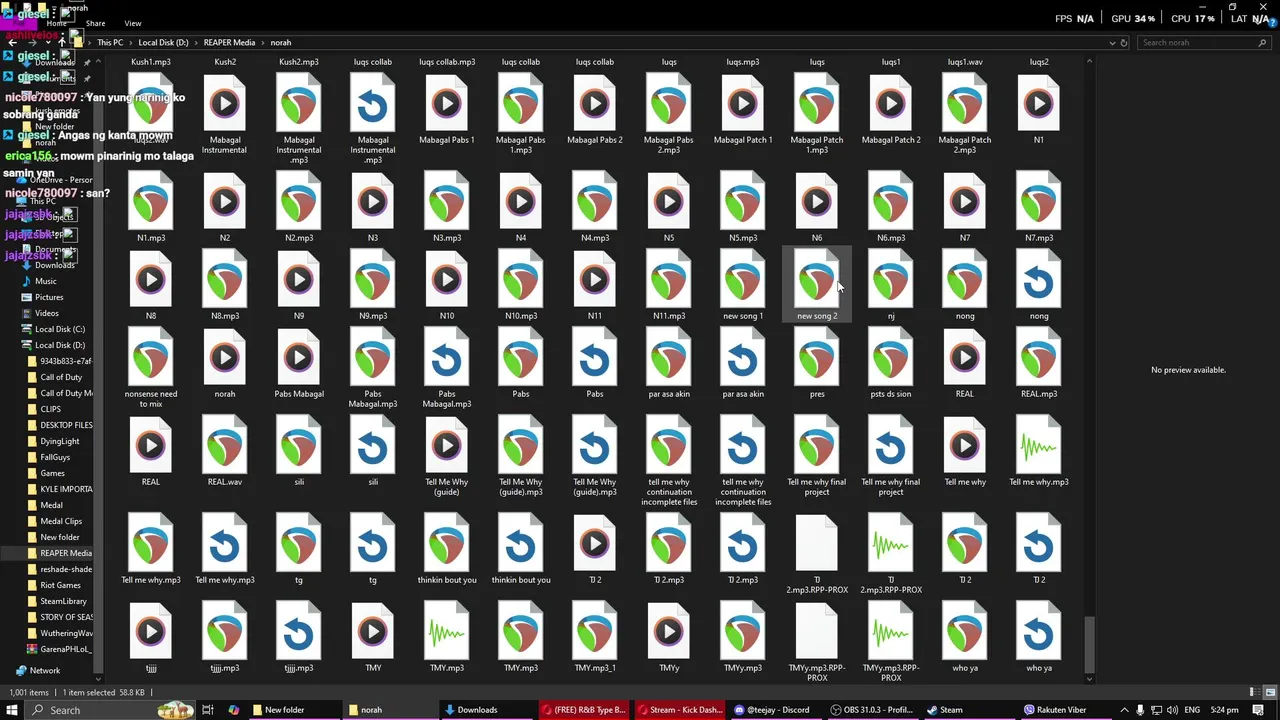Open the Share ribbon tab
Viewport: 1280px width, 720px height.
96,23
